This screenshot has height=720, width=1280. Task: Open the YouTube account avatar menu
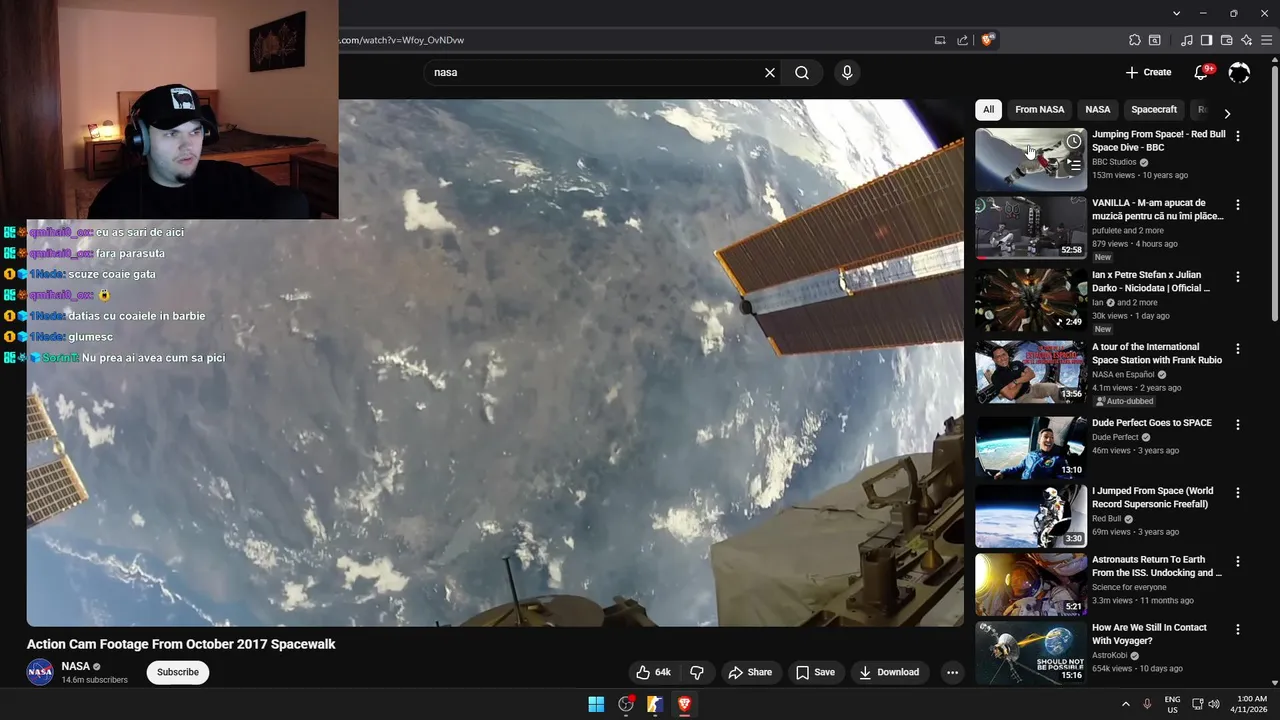pos(1239,72)
